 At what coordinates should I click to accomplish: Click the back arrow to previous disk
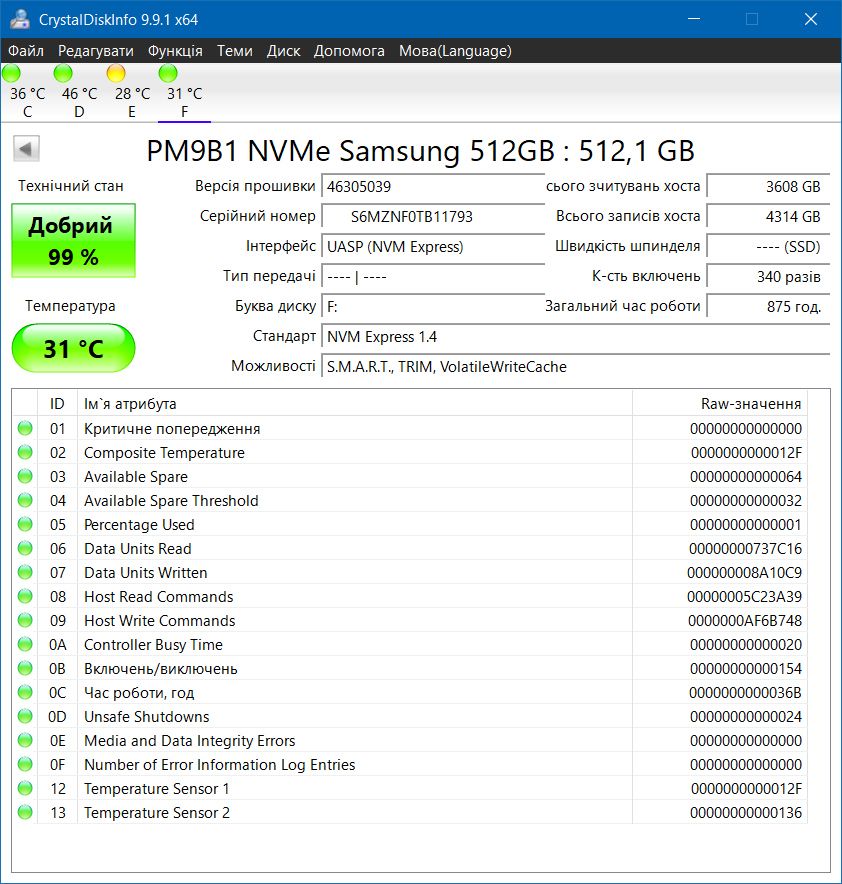point(26,149)
